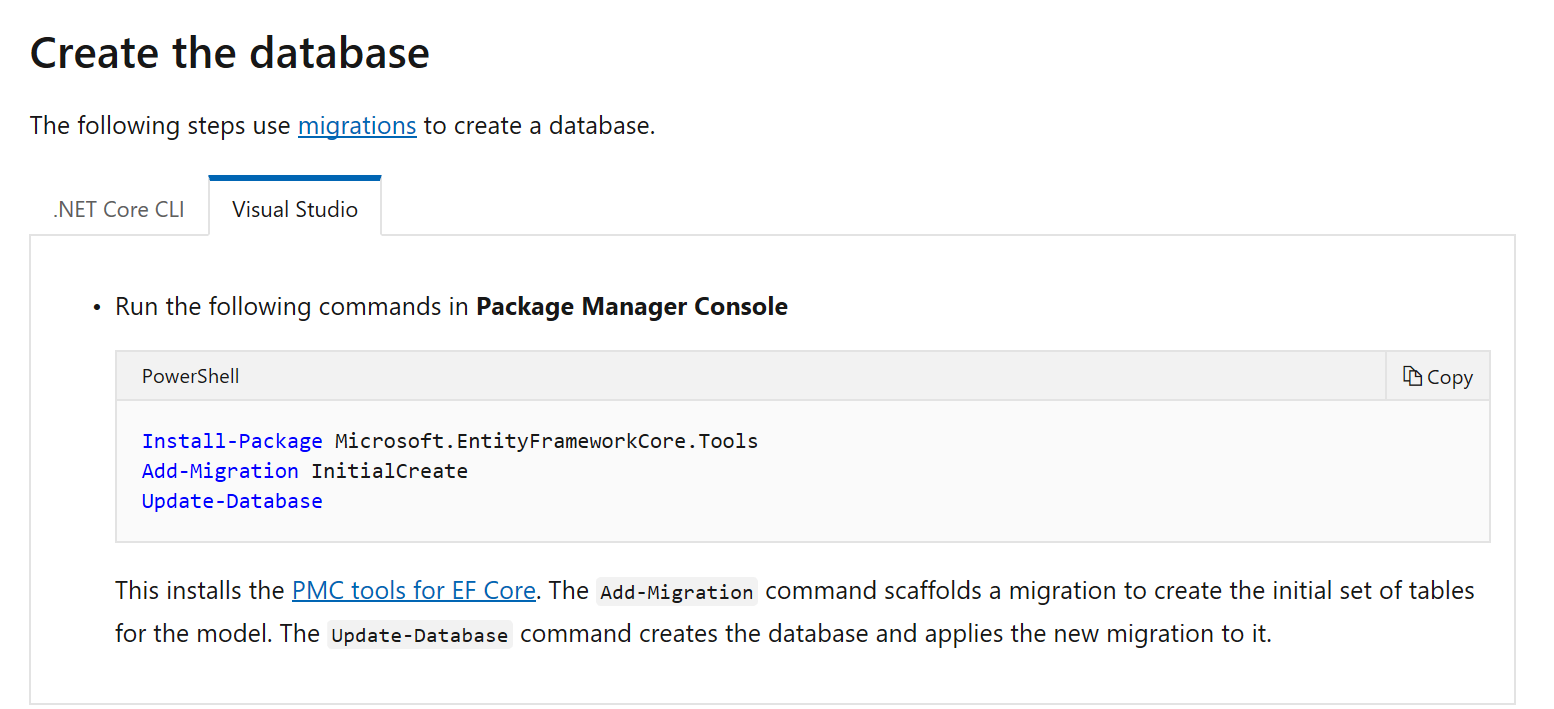
Task: Select the Visual Studio tab
Action: pyautogui.click(x=294, y=210)
